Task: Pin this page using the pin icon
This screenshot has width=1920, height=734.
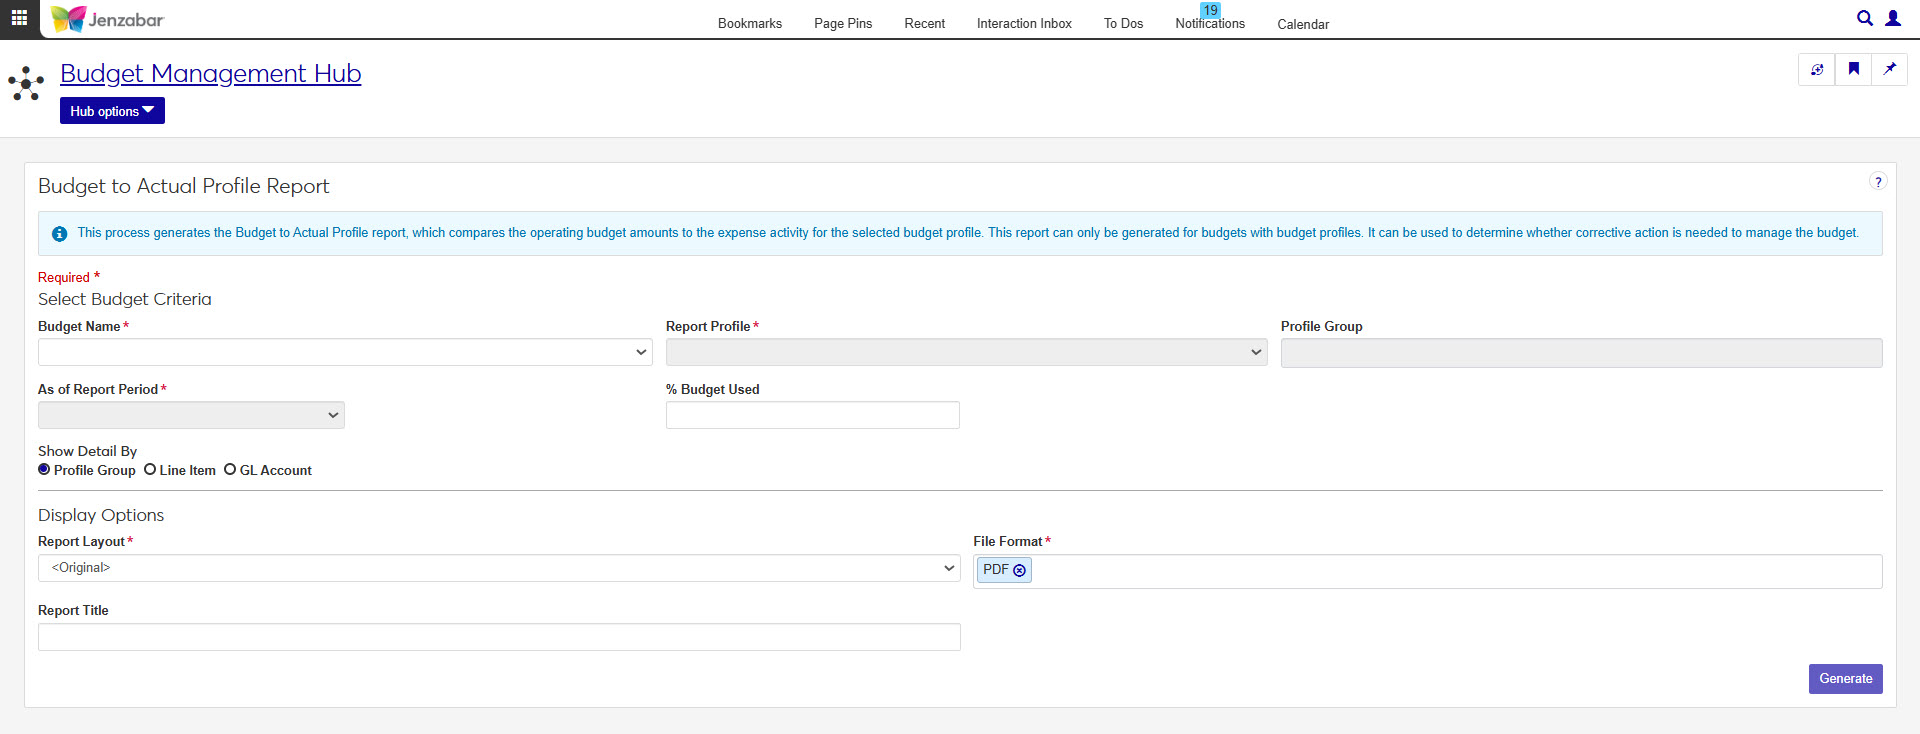Action: (x=1889, y=69)
